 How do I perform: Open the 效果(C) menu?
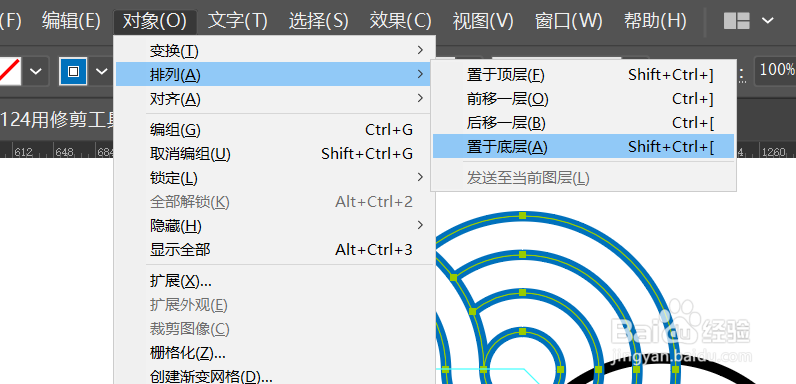pos(401,21)
